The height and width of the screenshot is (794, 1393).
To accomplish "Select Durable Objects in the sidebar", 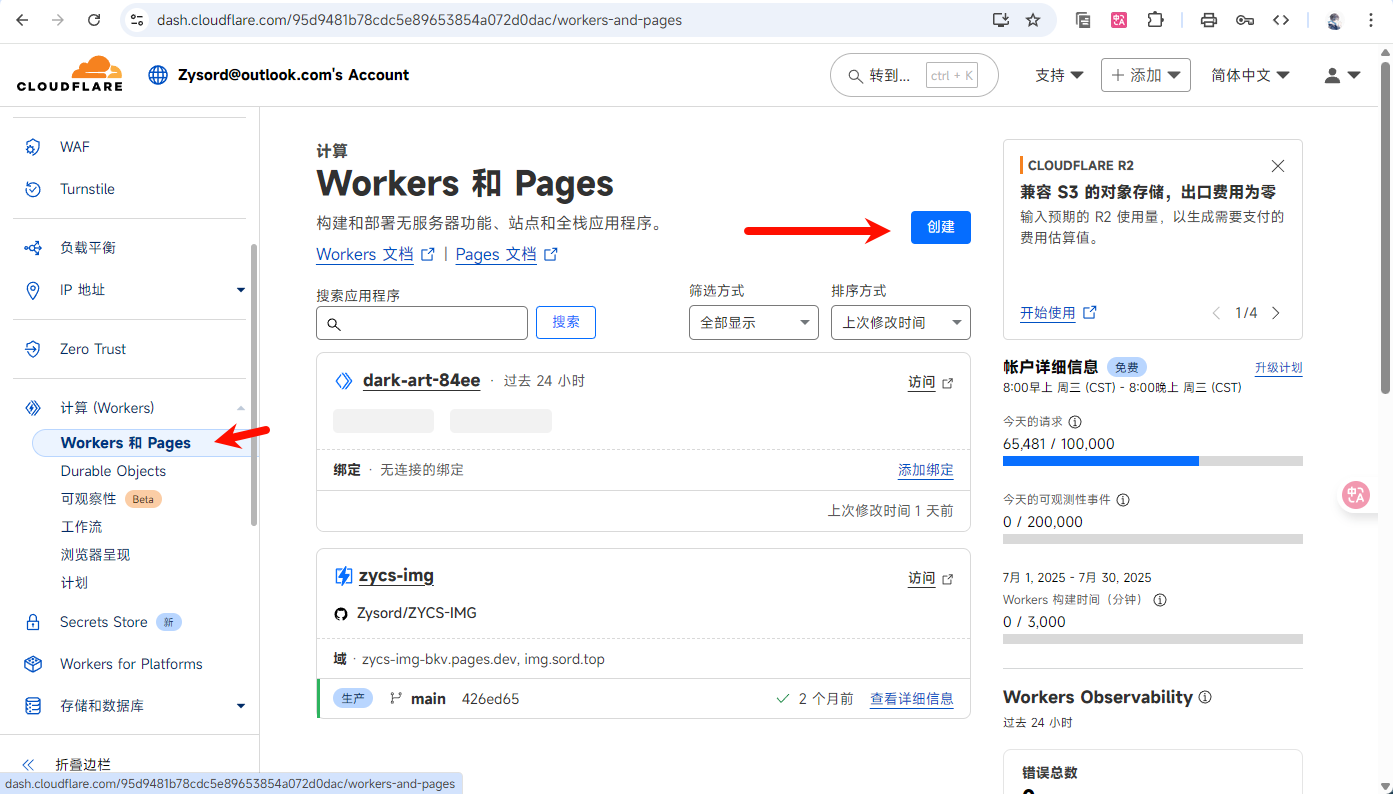I will (x=113, y=471).
